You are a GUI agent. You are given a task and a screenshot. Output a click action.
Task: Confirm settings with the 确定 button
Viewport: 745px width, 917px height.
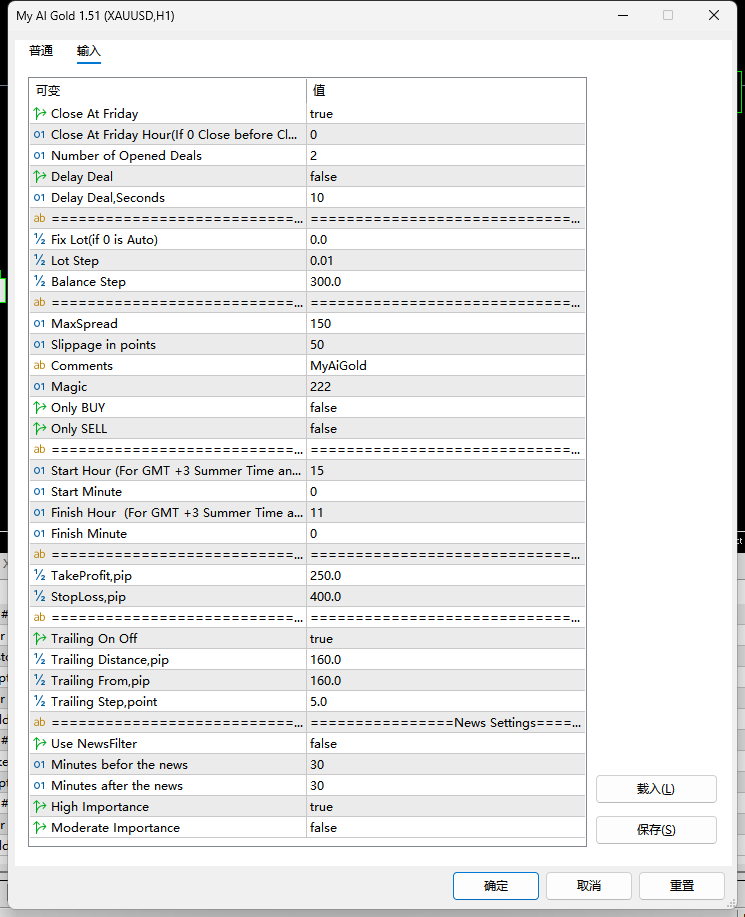coord(495,886)
